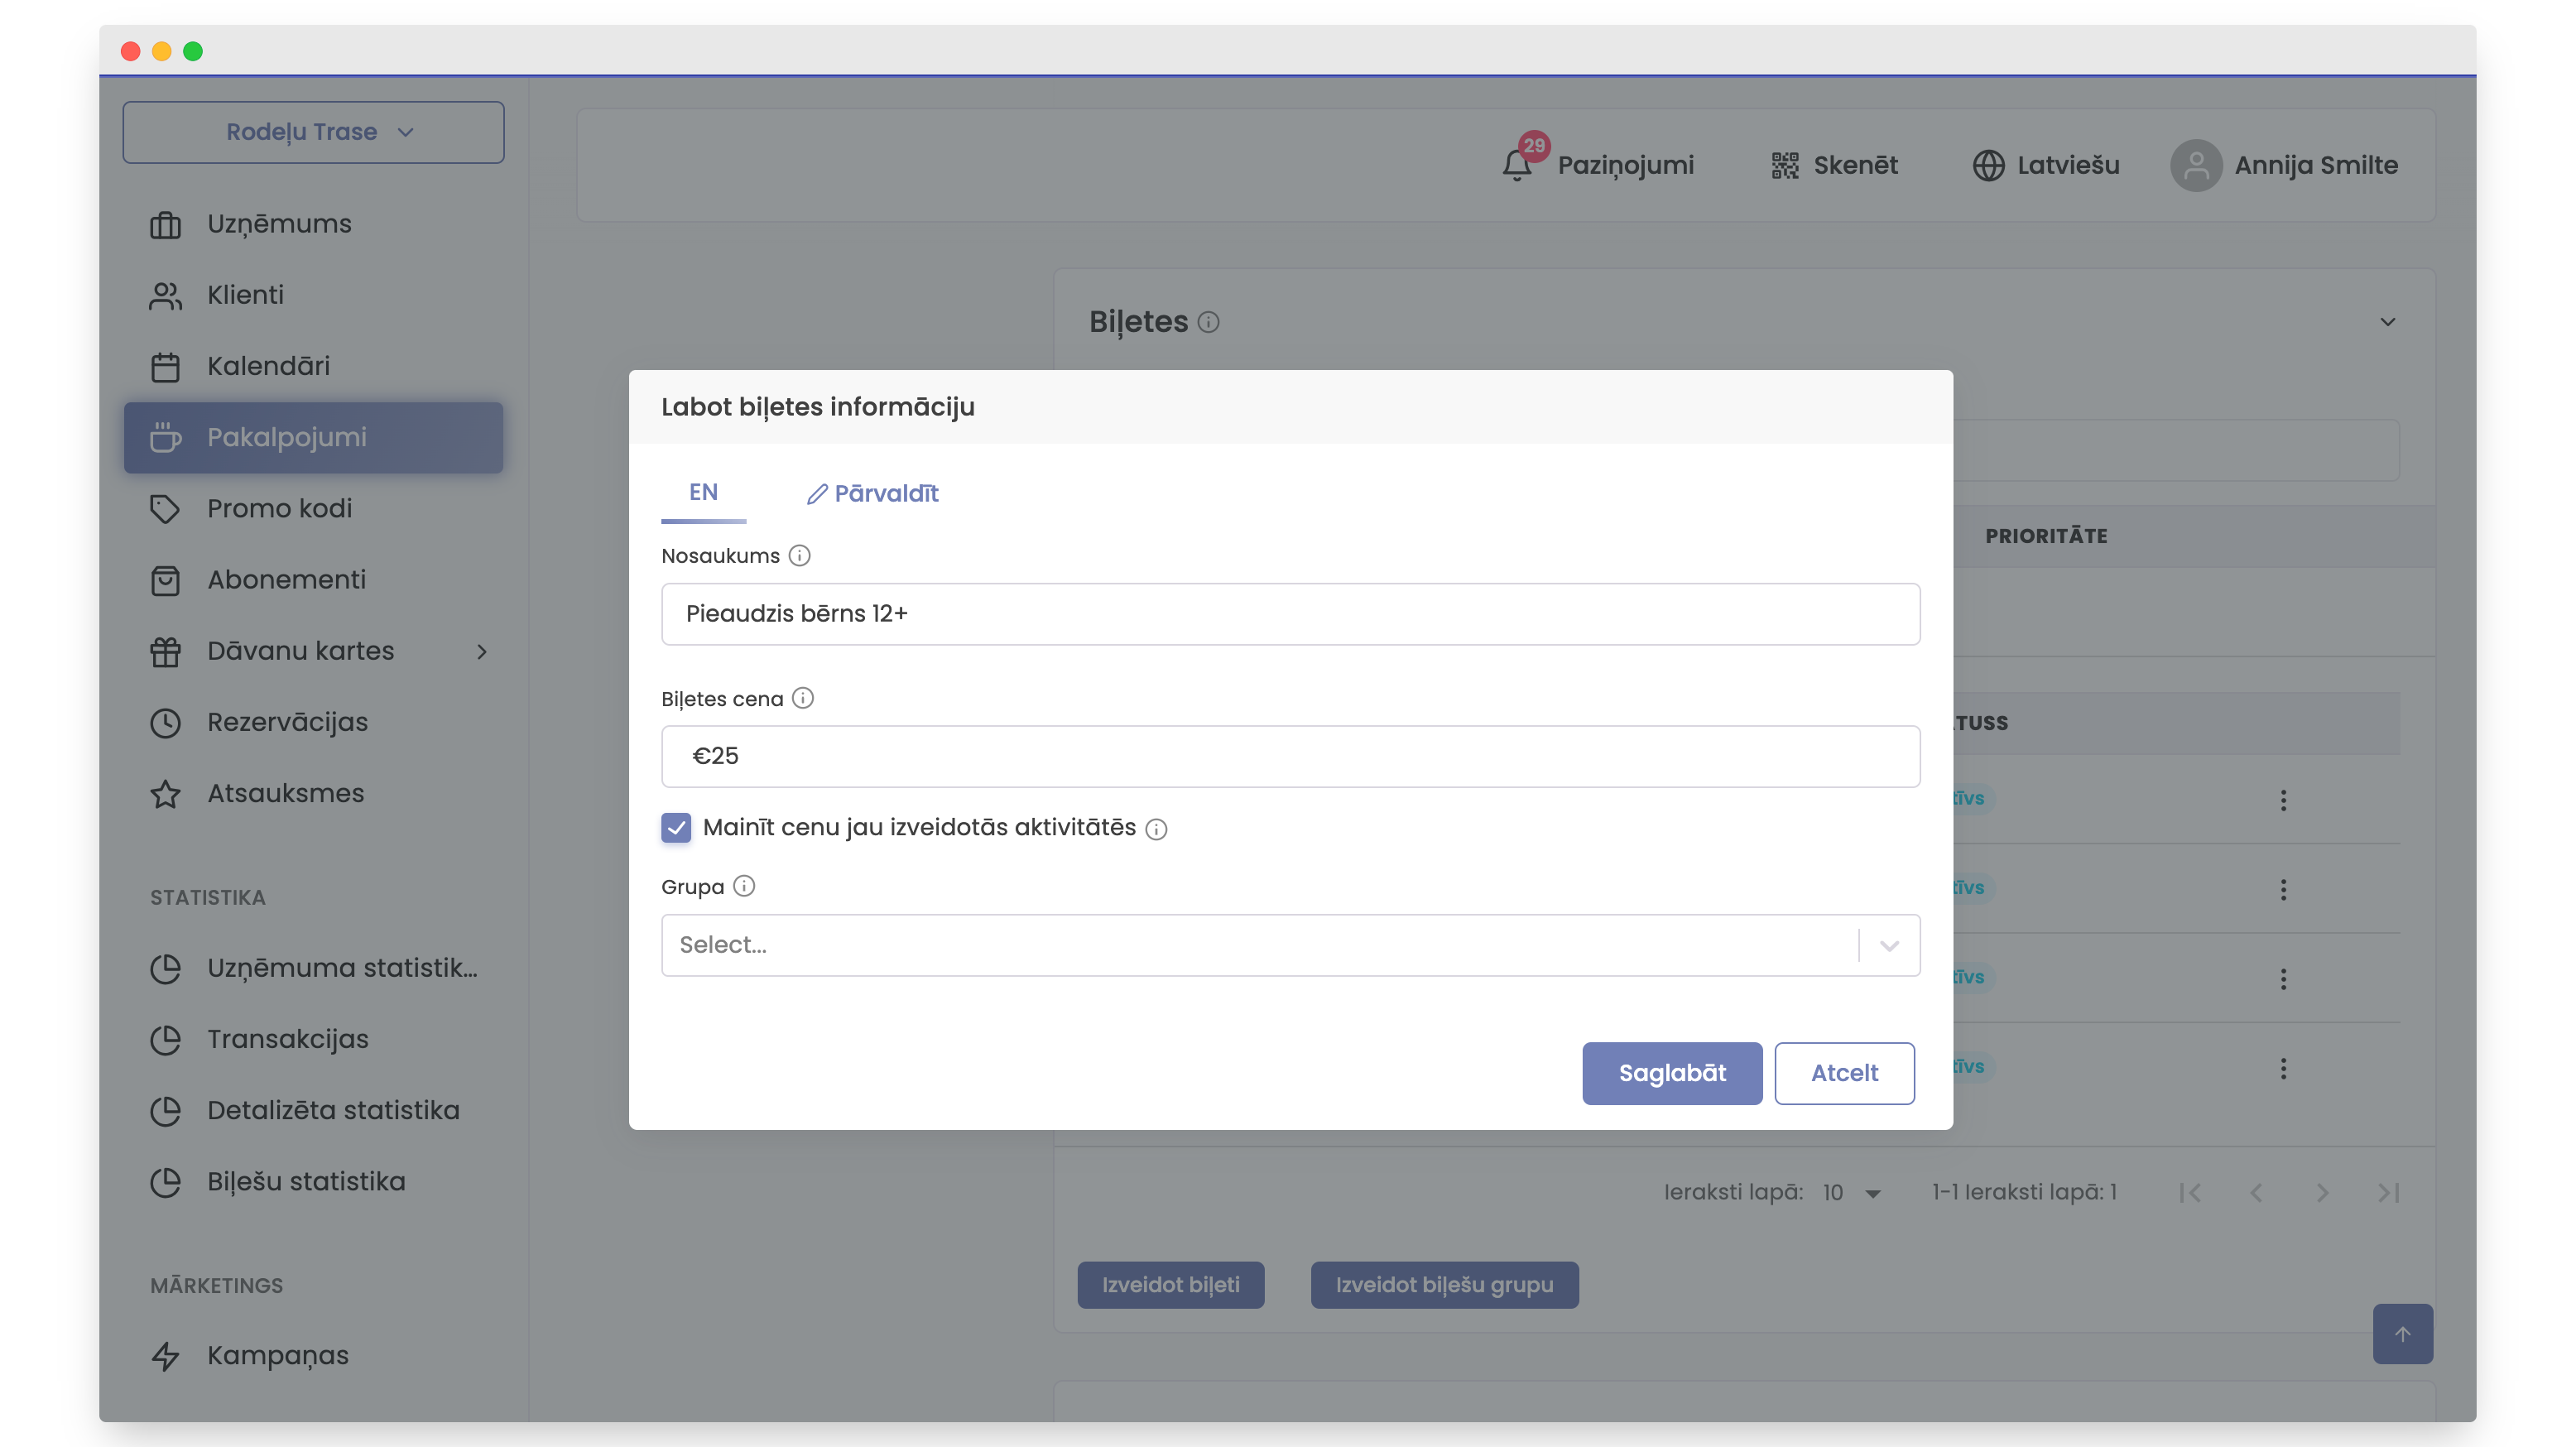Click the info icon next to Nosaukums

click(x=799, y=556)
